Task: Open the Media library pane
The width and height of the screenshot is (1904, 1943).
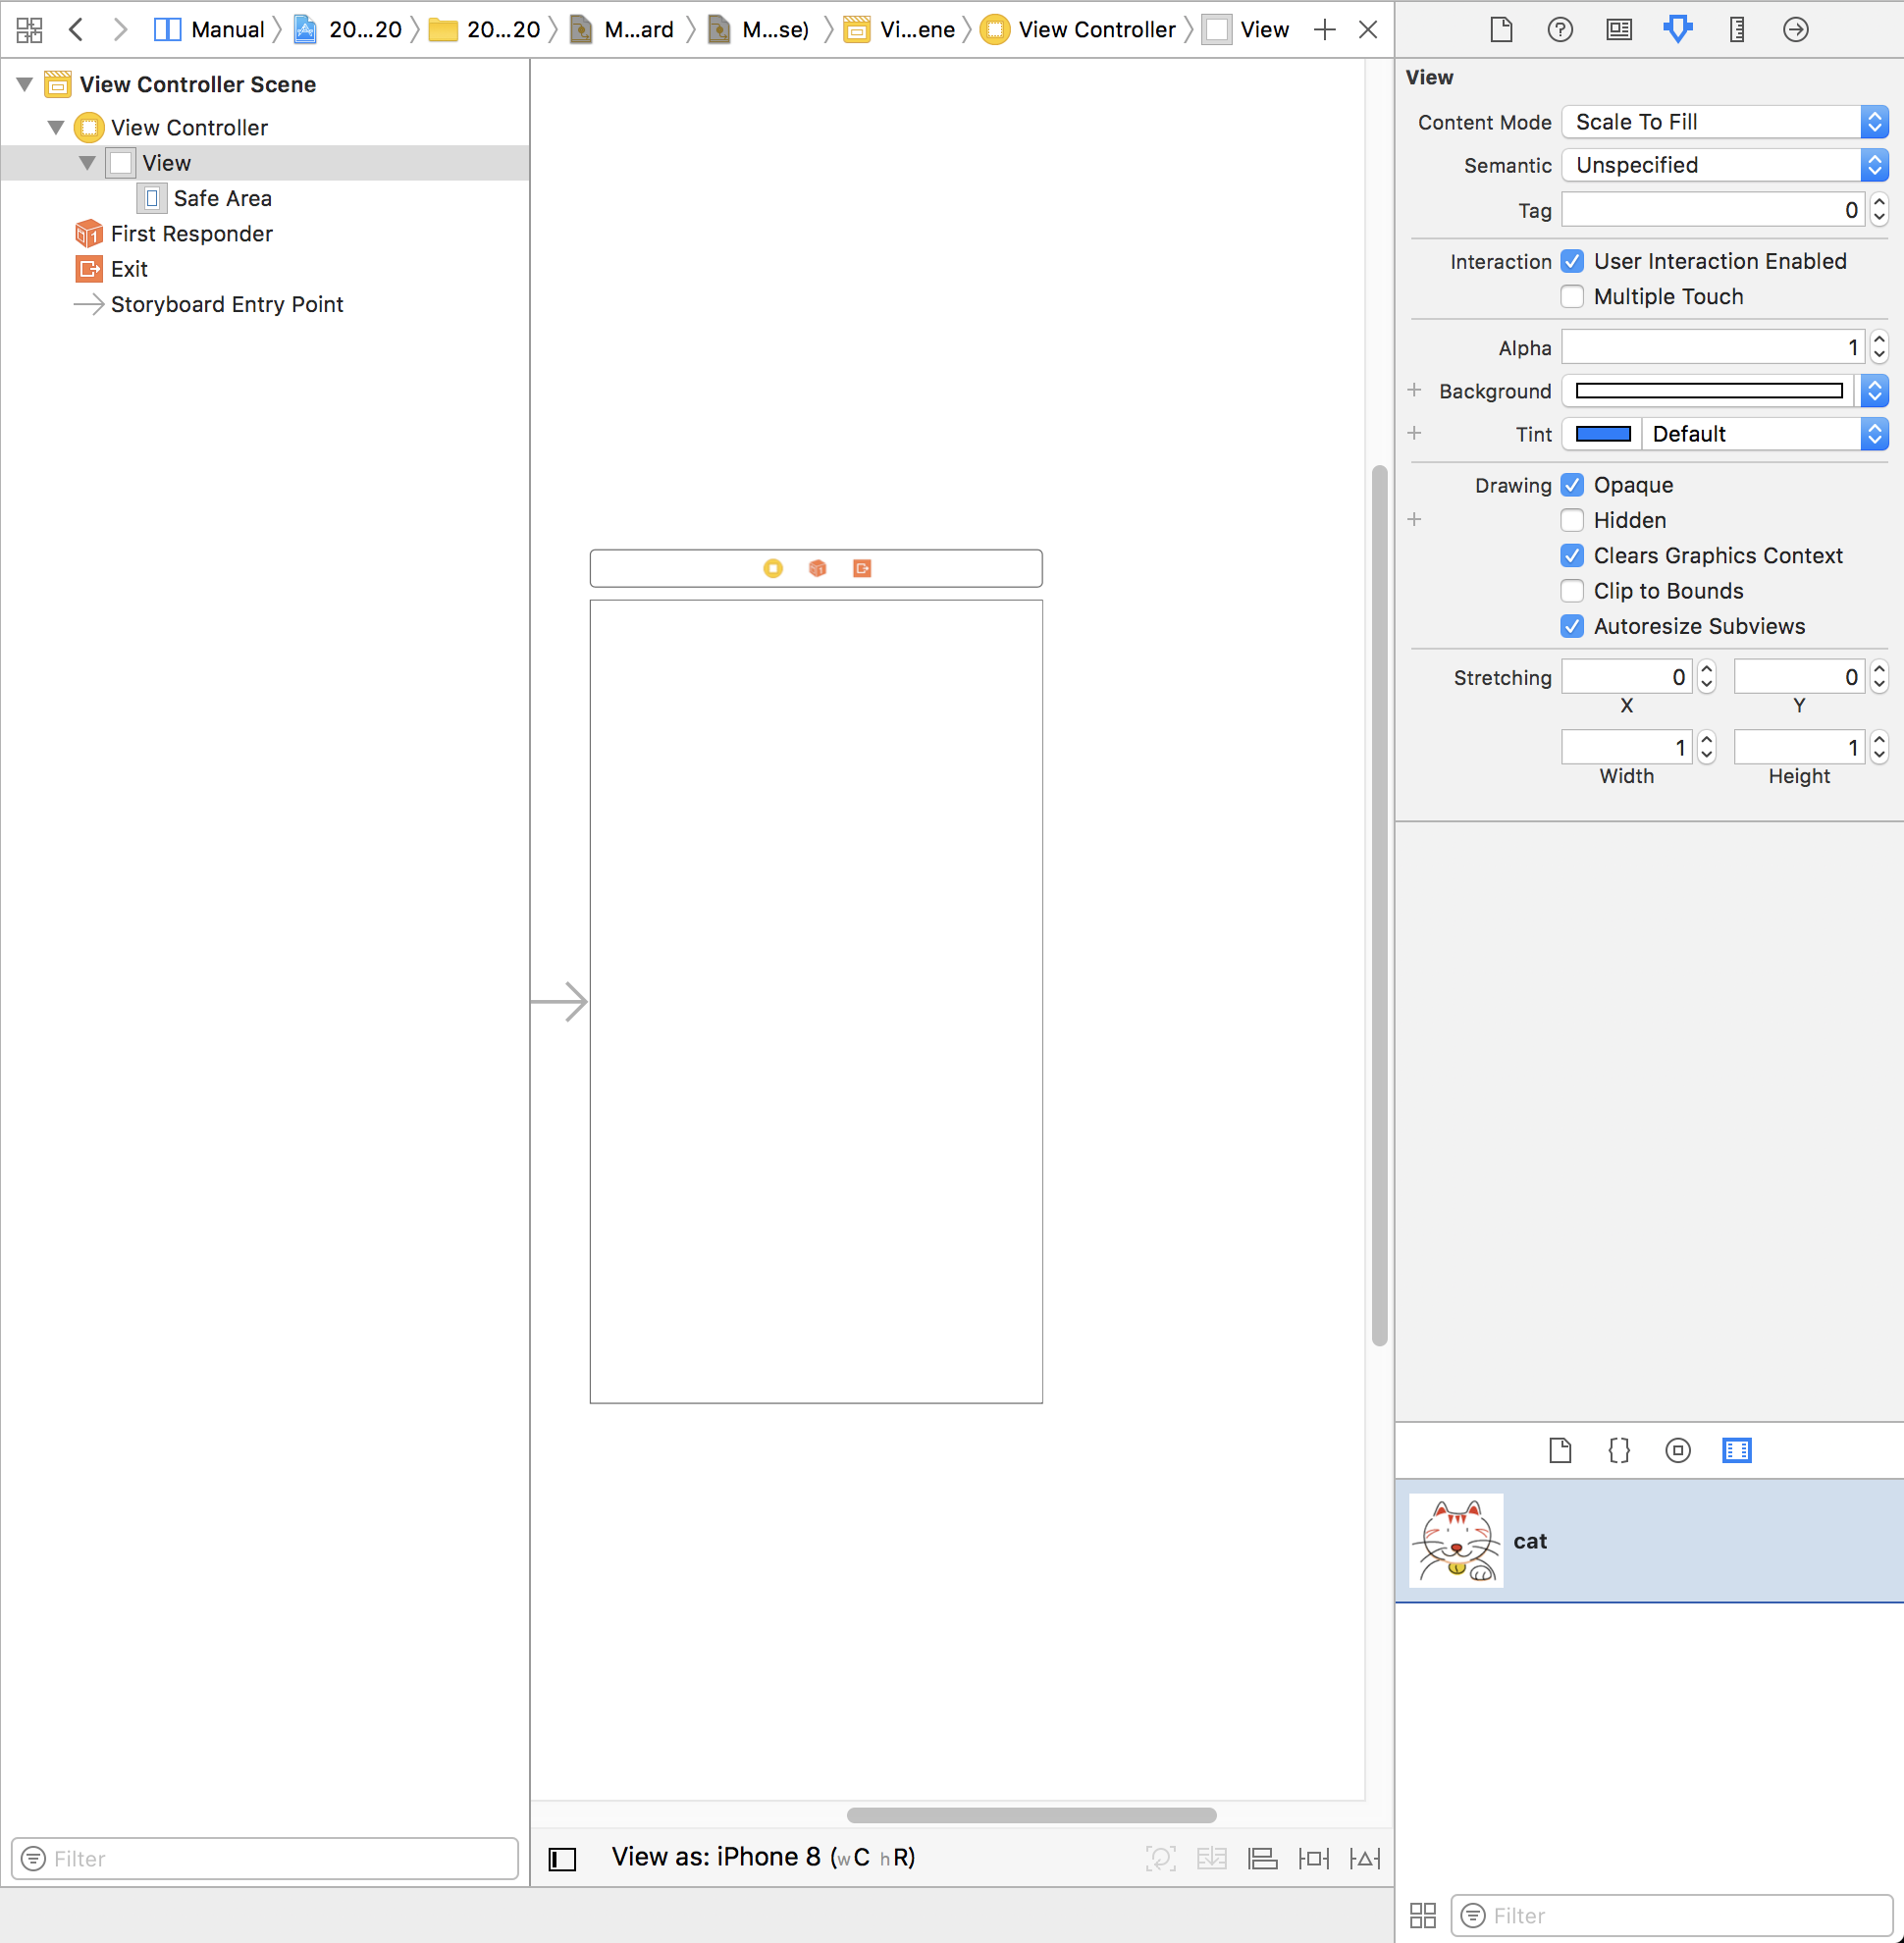Action: click(x=1737, y=1450)
